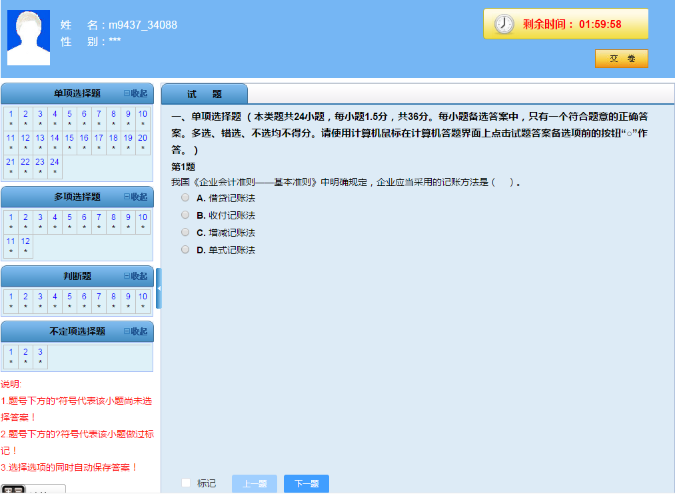This screenshot has width=675, height=500.
Task: Click the clock icon beside remaining time
Action: (503, 24)
